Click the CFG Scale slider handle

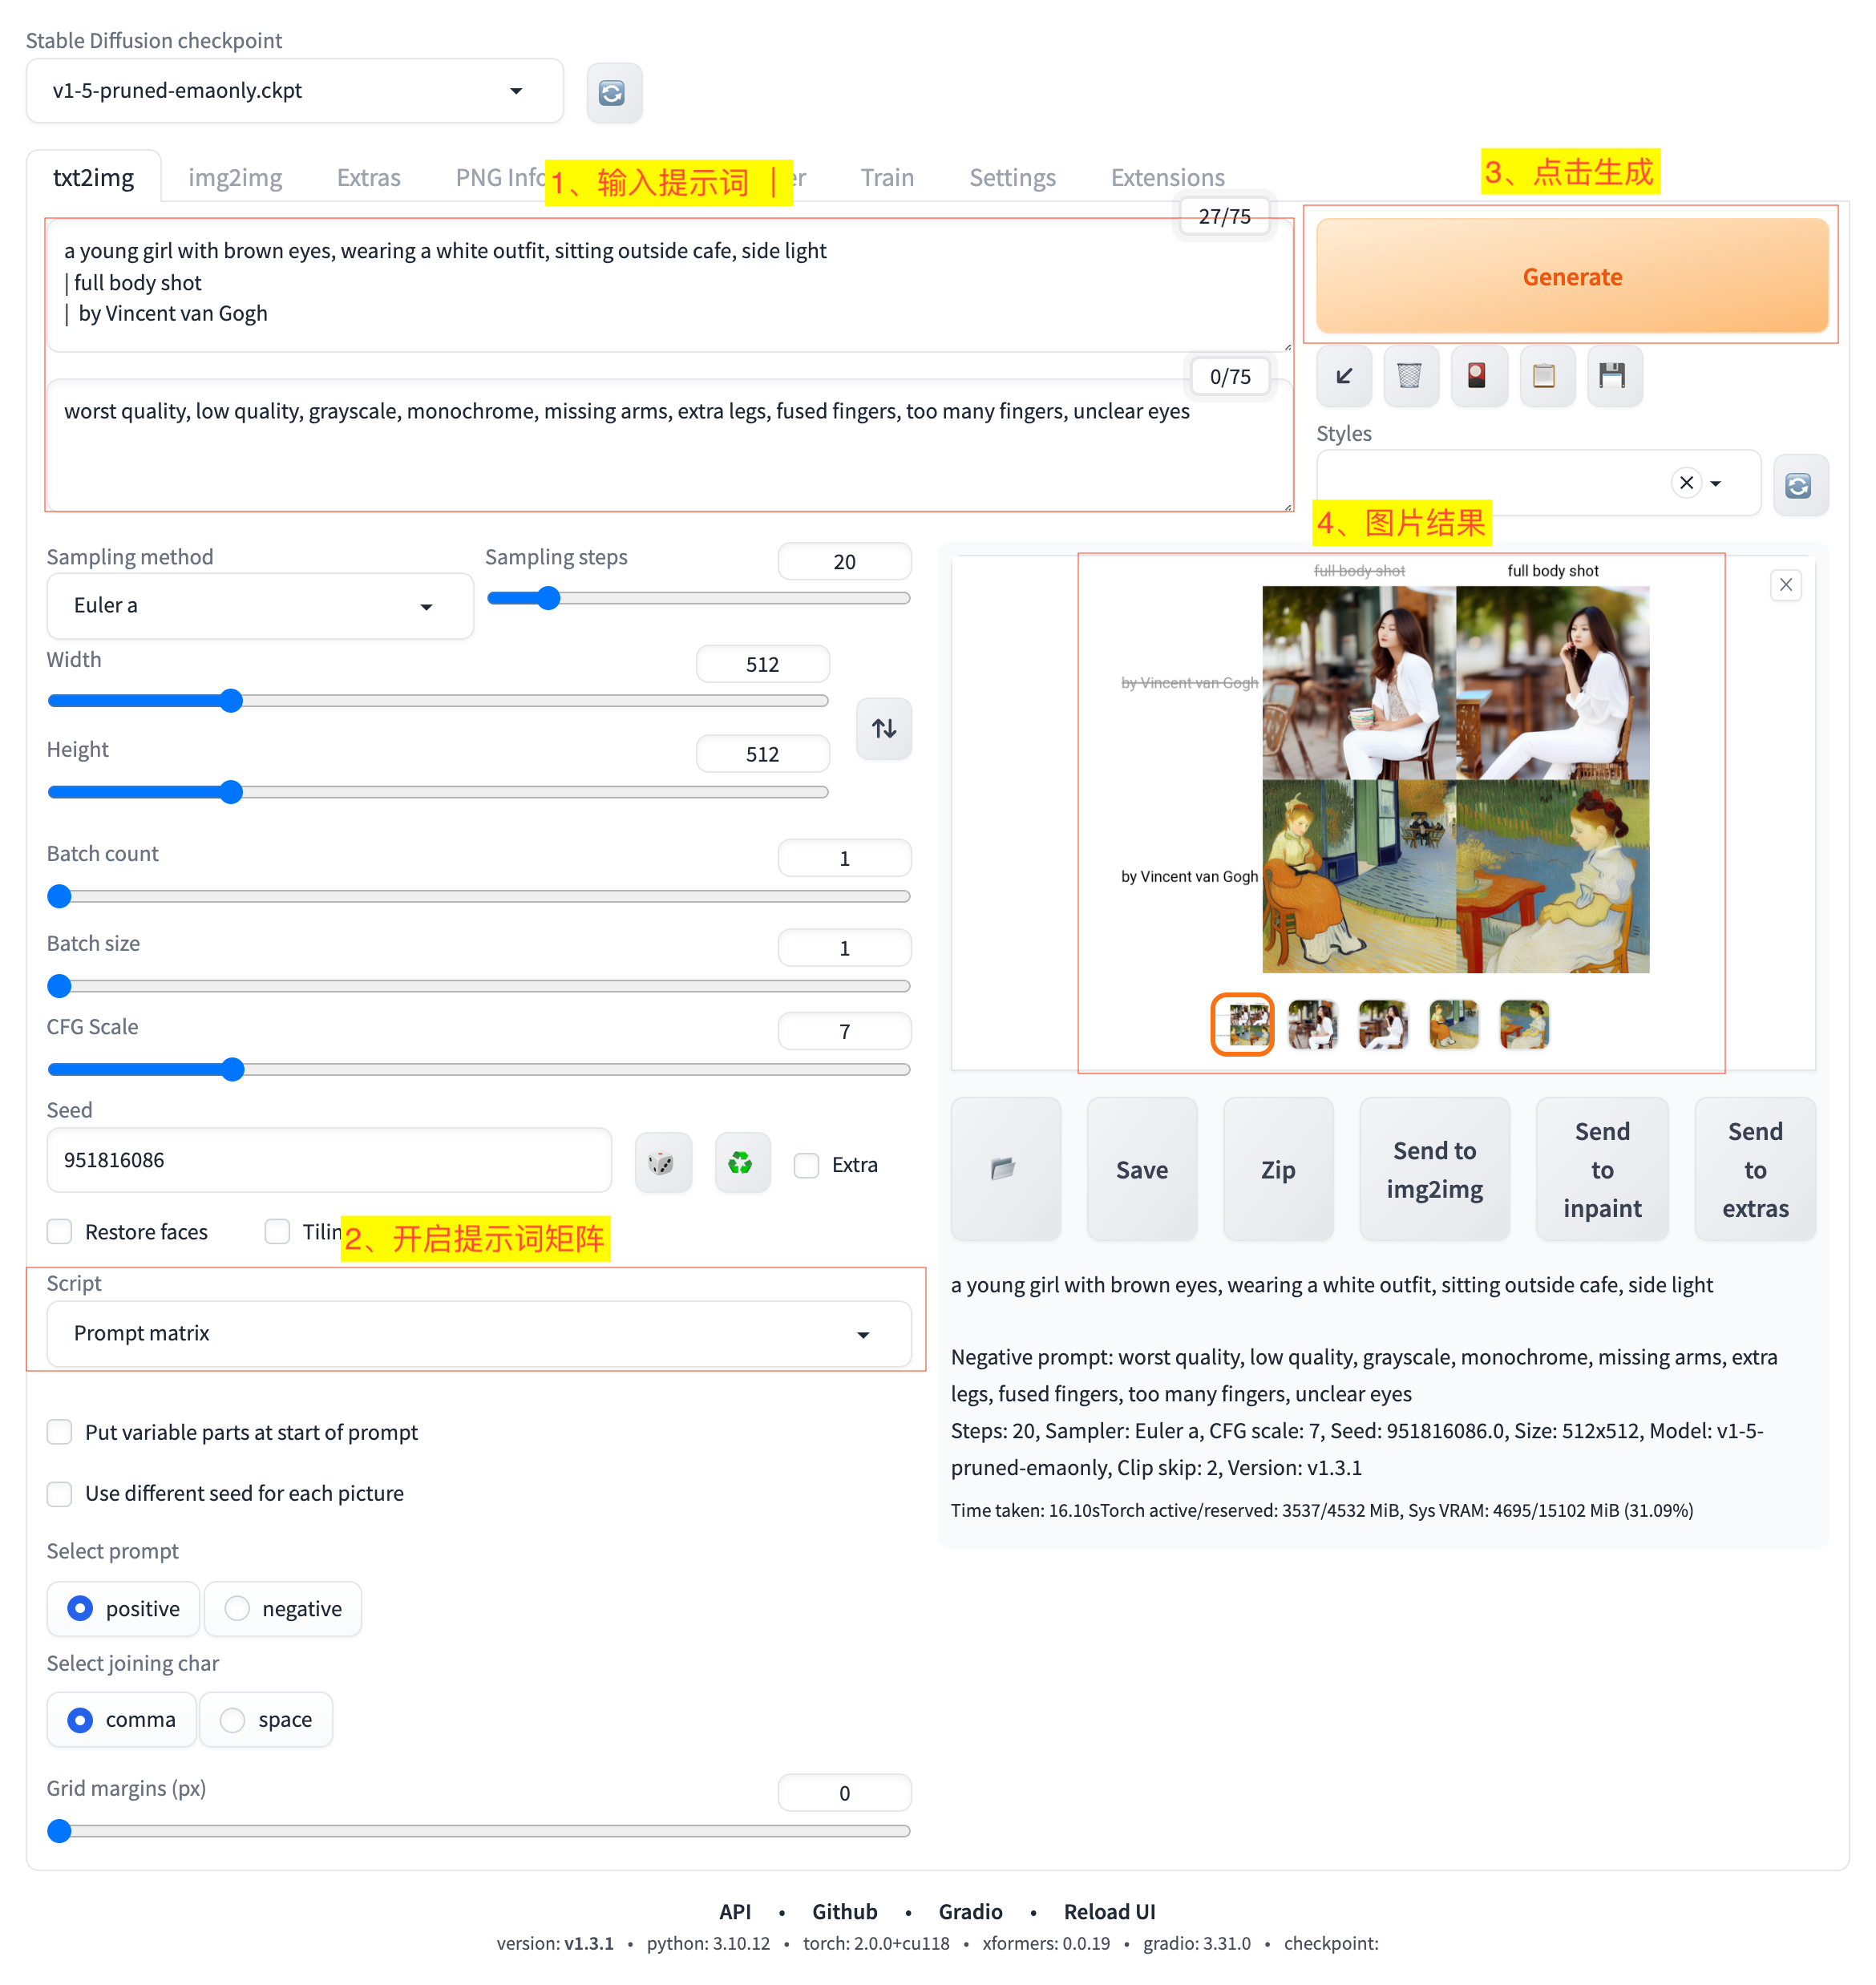point(233,1069)
